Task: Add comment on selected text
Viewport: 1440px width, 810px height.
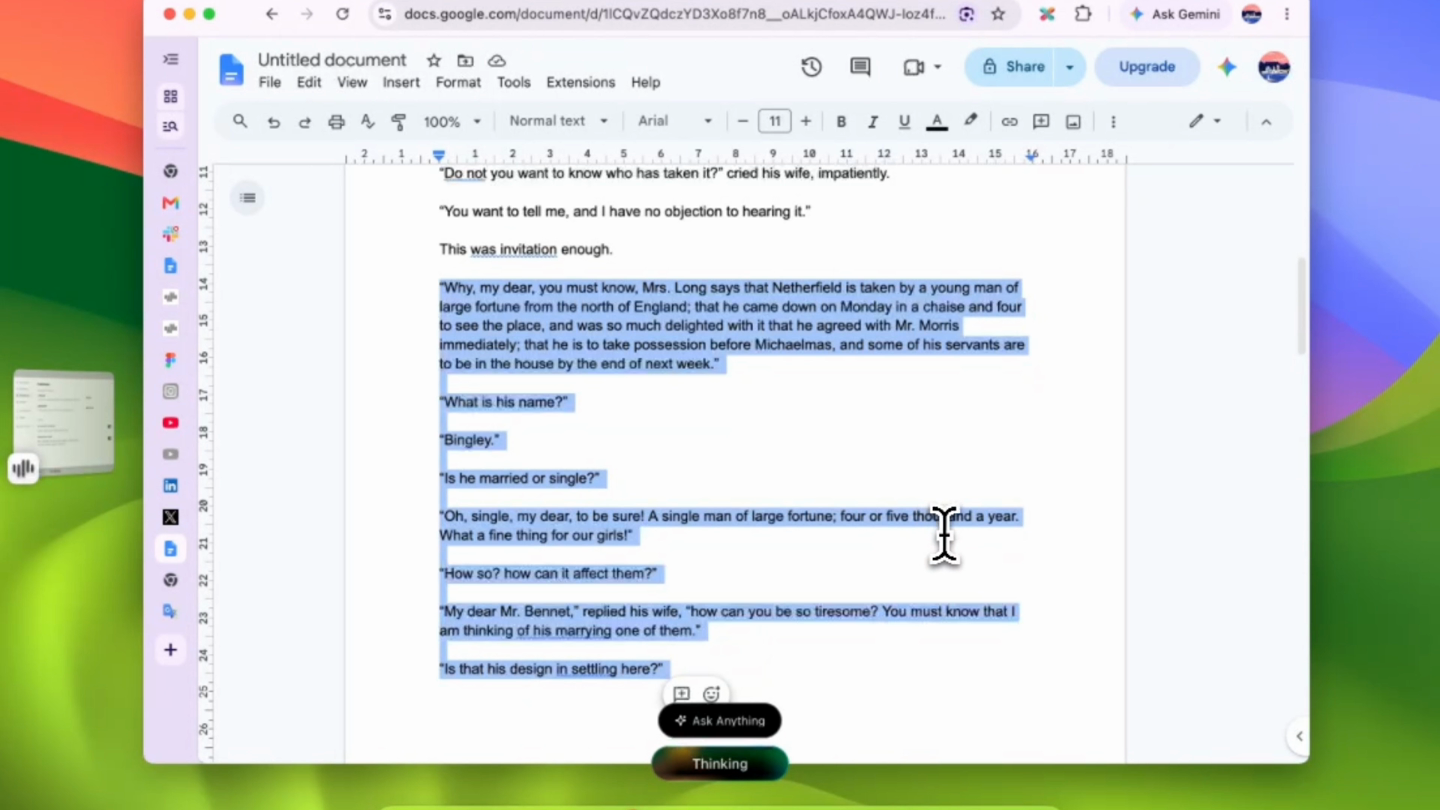Action: click(682, 694)
